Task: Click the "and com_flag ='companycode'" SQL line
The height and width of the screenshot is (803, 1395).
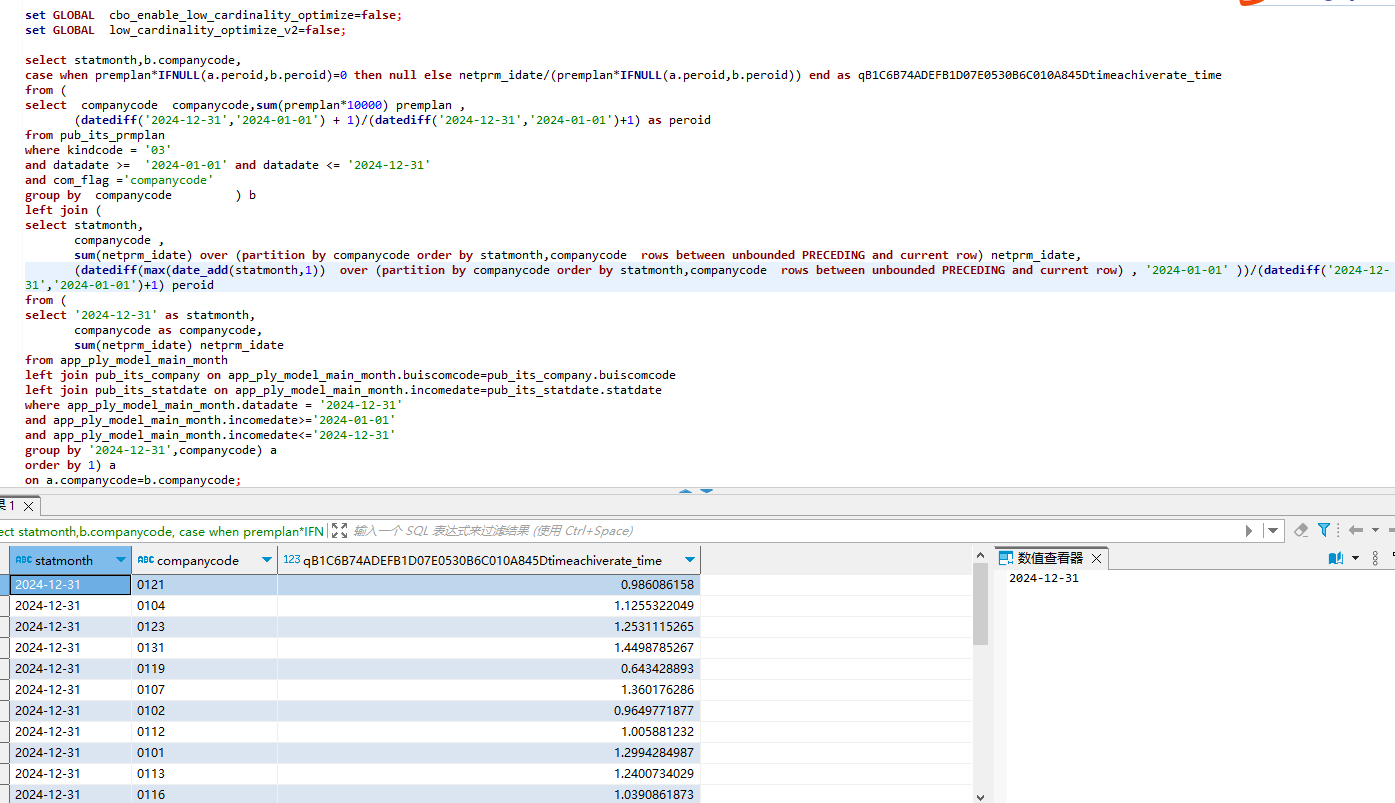Action: (x=119, y=180)
